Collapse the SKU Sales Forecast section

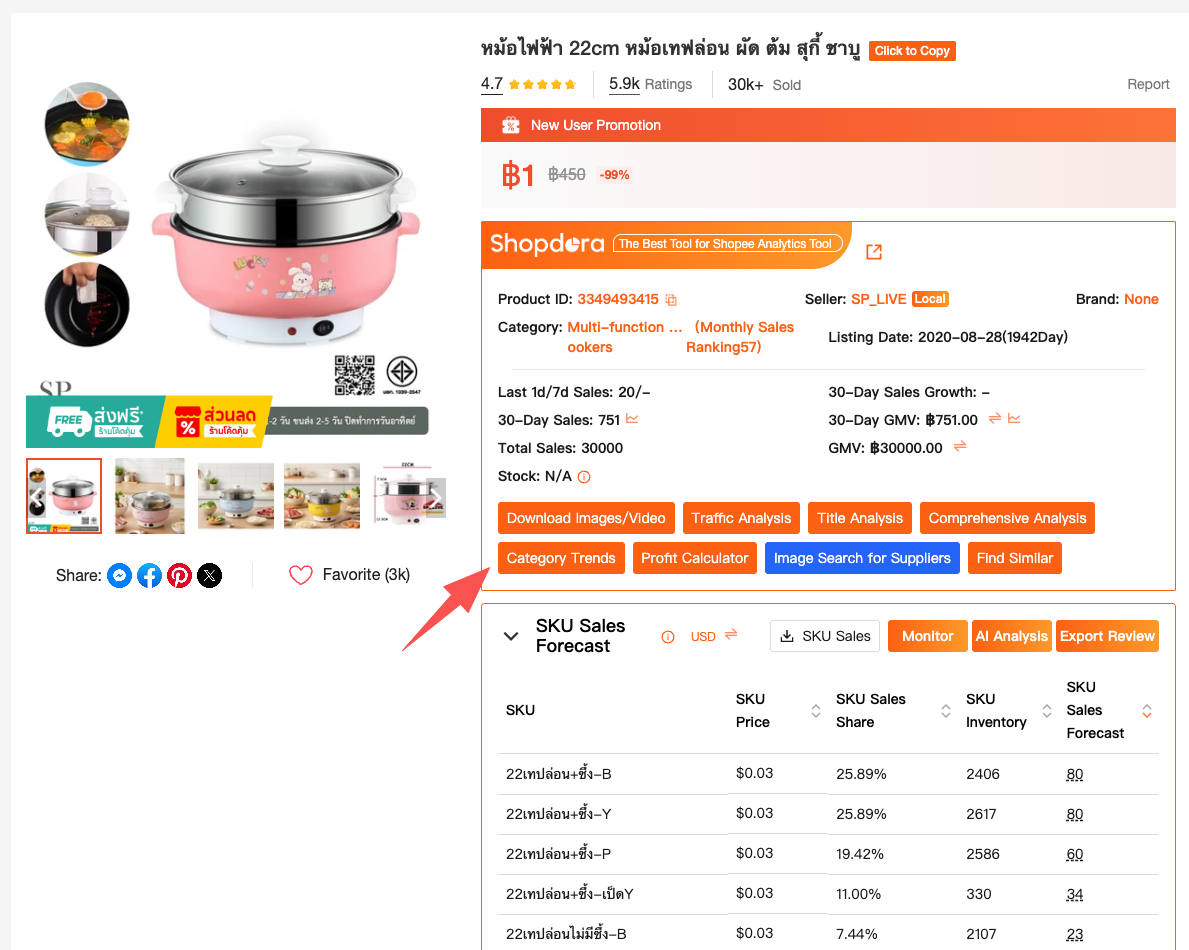click(511, 636)
